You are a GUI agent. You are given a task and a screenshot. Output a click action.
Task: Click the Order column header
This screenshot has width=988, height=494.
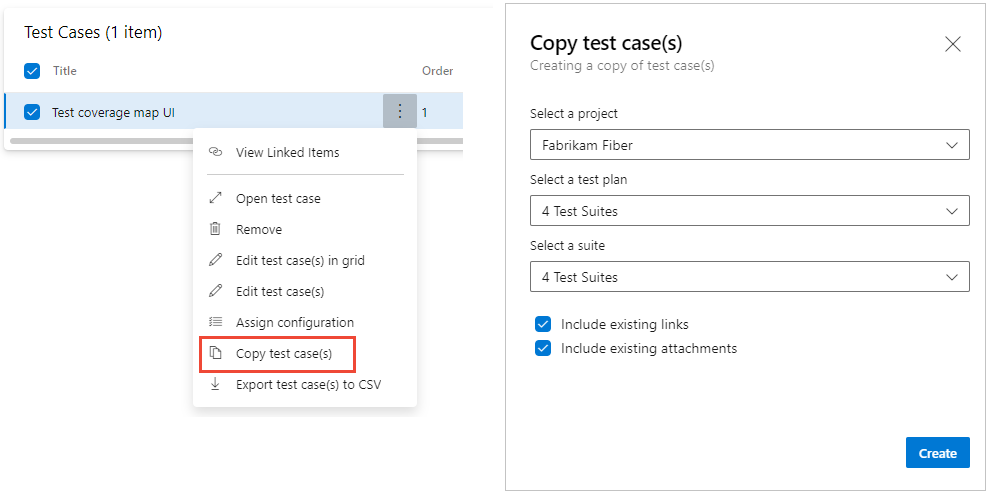[x=437, y=71]
